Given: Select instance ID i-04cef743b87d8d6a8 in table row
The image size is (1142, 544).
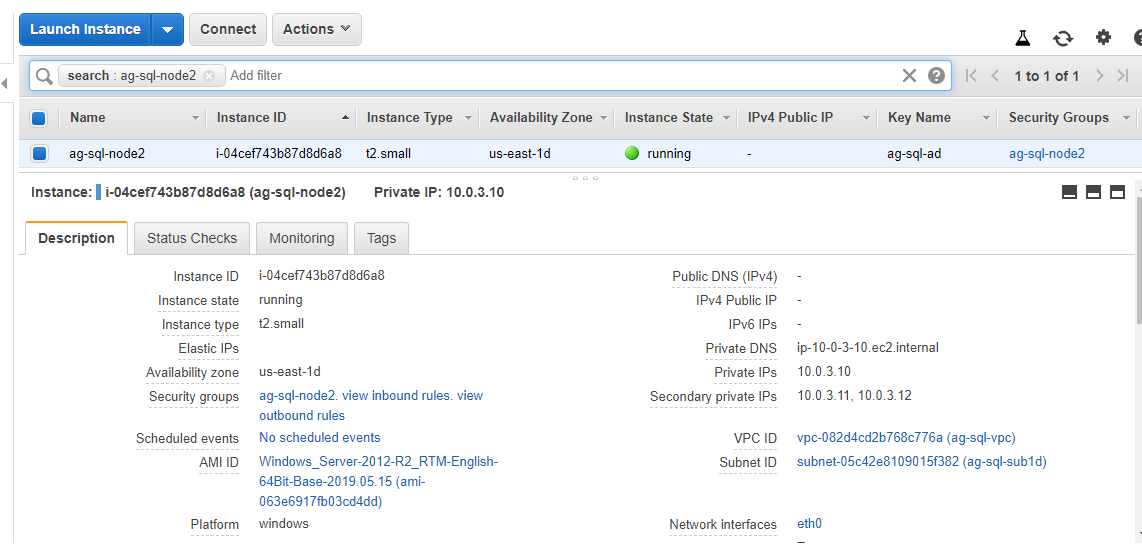Looking at the screenshot, I should pyautogui.click(x=279, y=154).
